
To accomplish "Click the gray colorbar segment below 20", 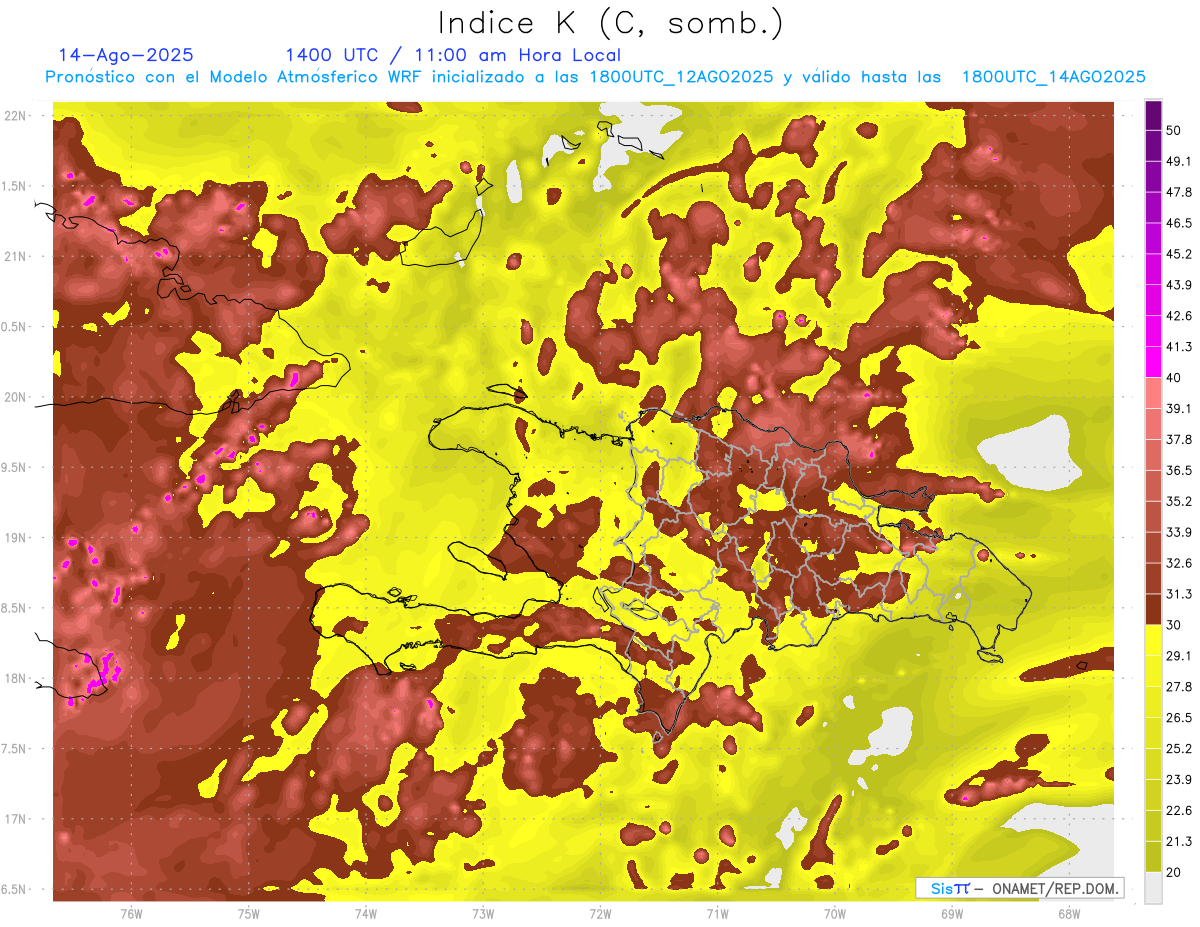I will pos(1153,887).
